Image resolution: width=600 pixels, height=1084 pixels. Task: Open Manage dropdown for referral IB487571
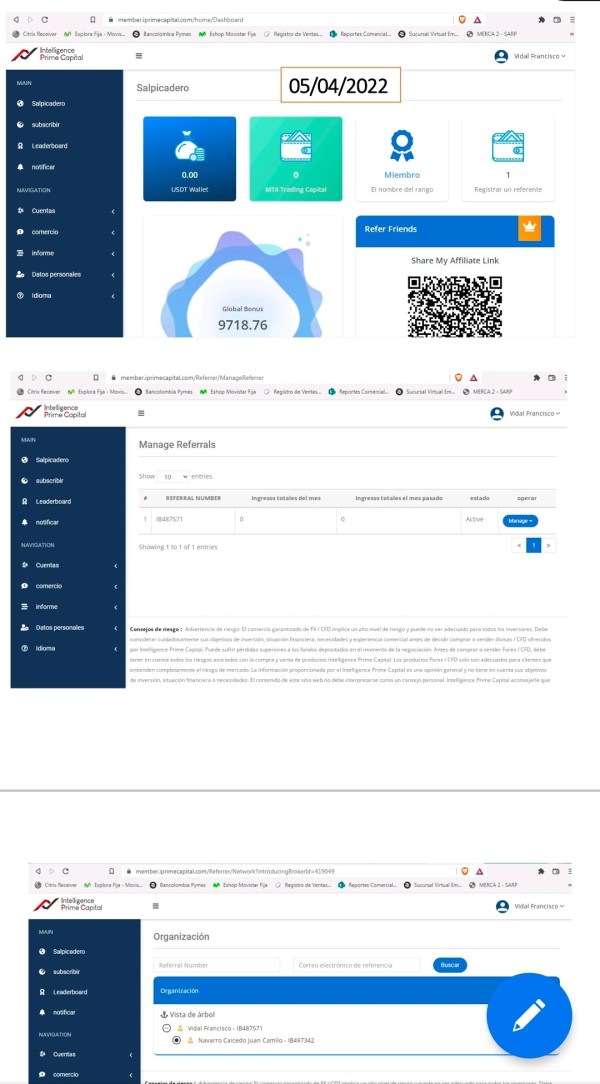[x=520, y=521]
